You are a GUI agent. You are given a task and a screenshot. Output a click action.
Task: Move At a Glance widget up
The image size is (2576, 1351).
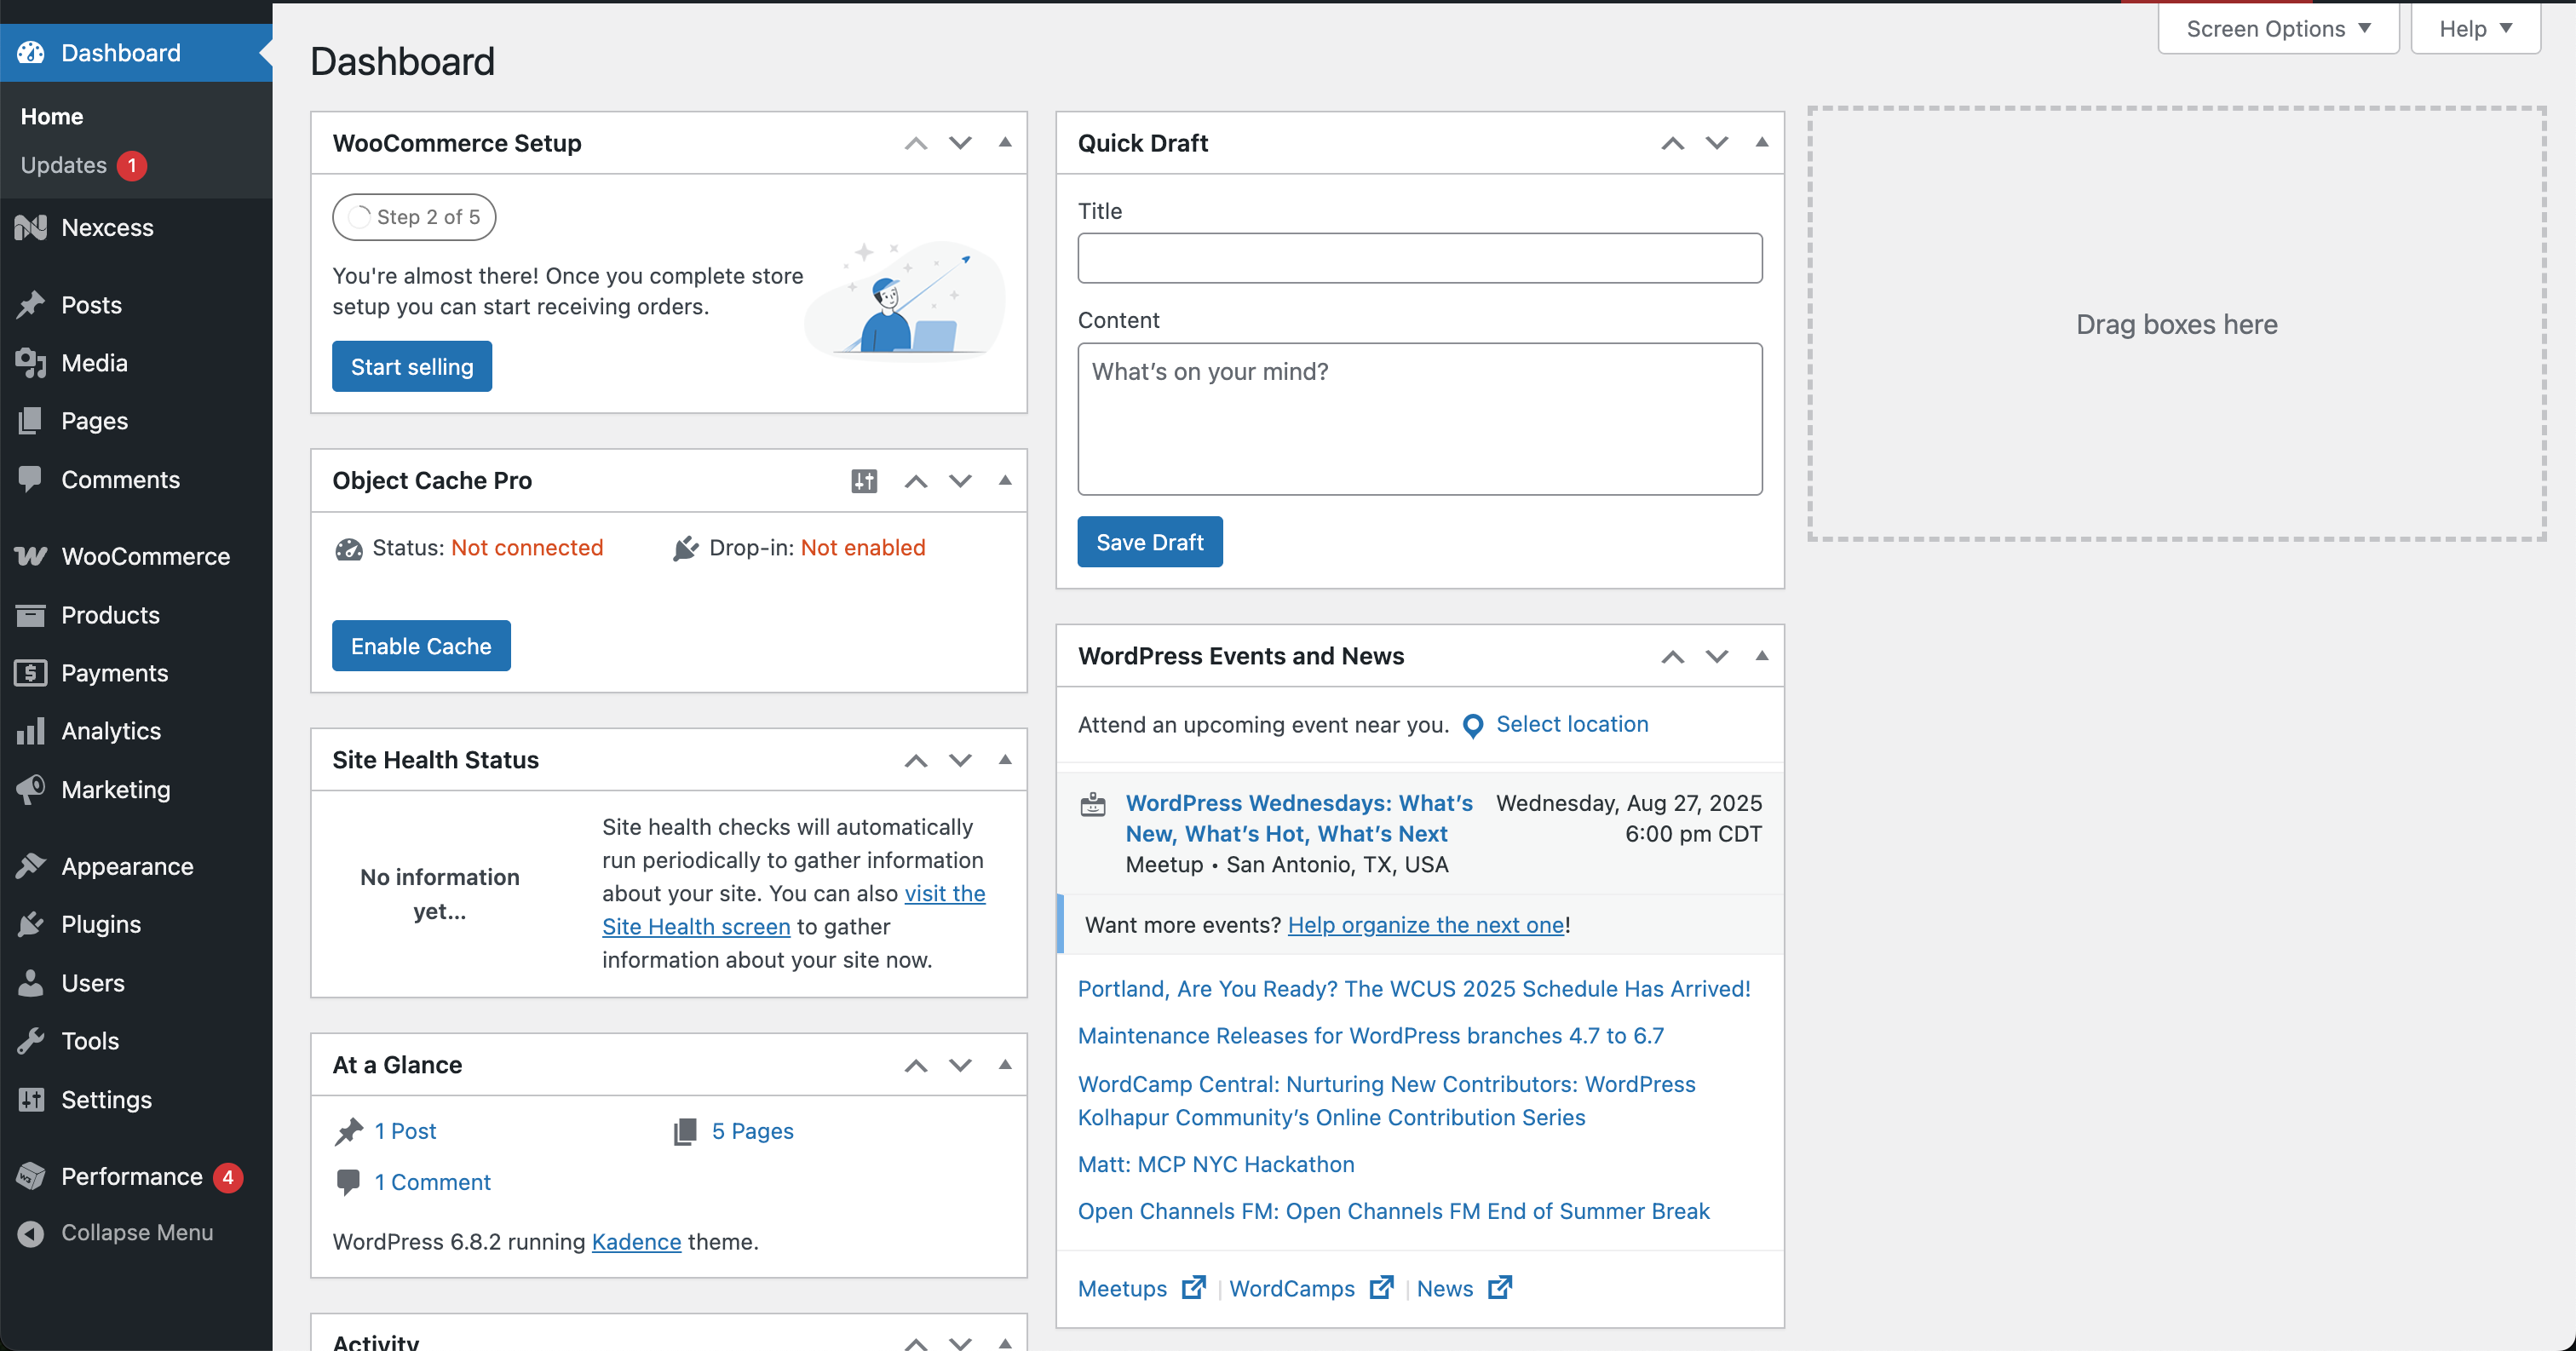click(916, 1065)
